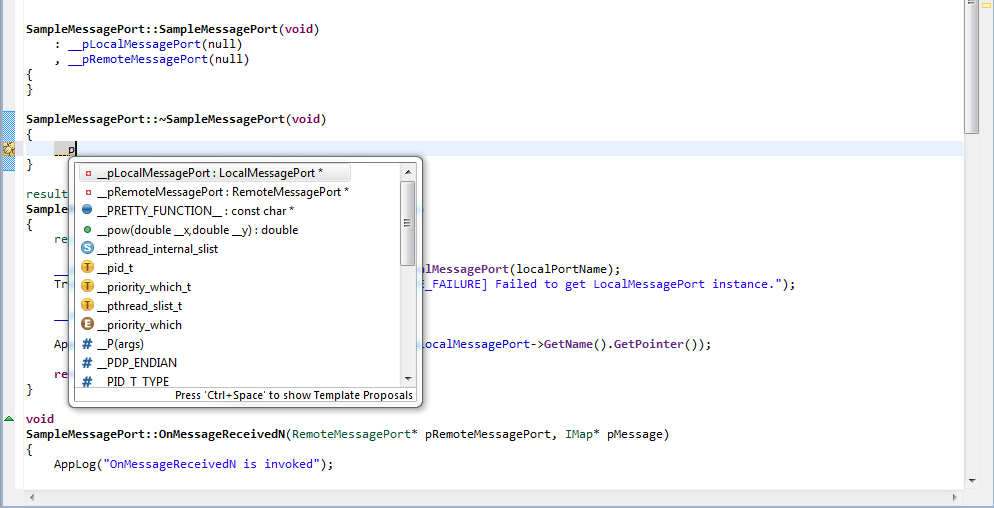
Task: Click typedef T icon of __pthread_slist_t
Action: [x=87, y=305]
